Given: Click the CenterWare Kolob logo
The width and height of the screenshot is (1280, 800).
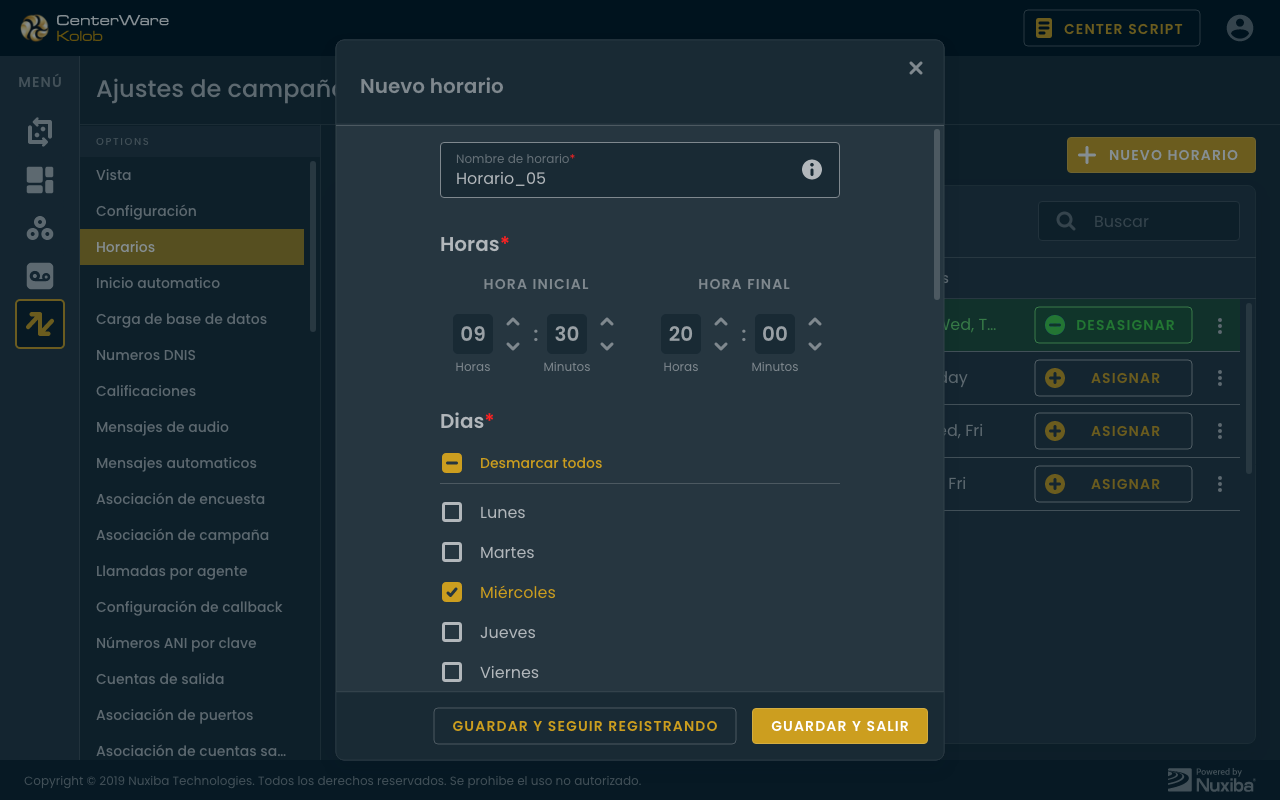Looking at the screenshot, I should coord(94,28).
